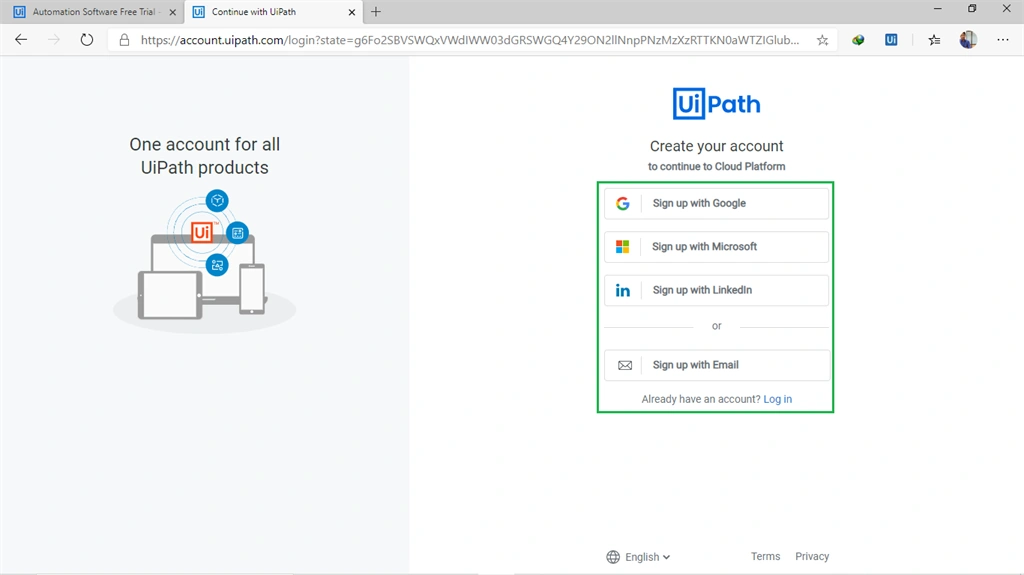Close the Continue with UiPath tab
This screenshot has height=575, width=1024.
coord(351,12)
